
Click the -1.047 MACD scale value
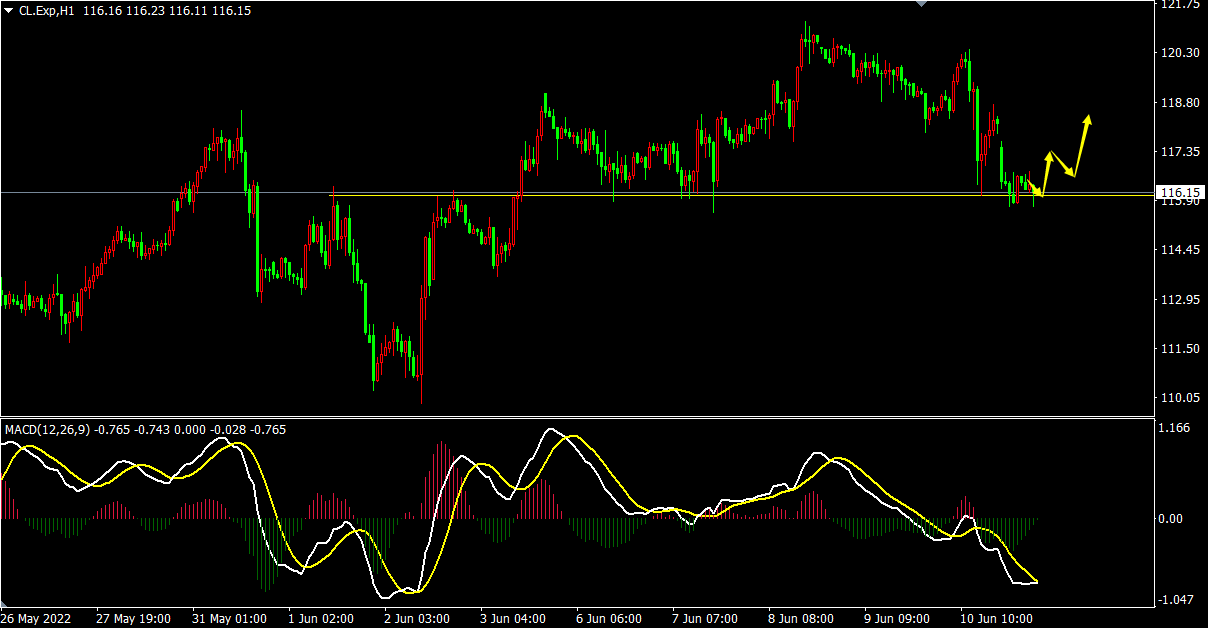pos(1176,599)
